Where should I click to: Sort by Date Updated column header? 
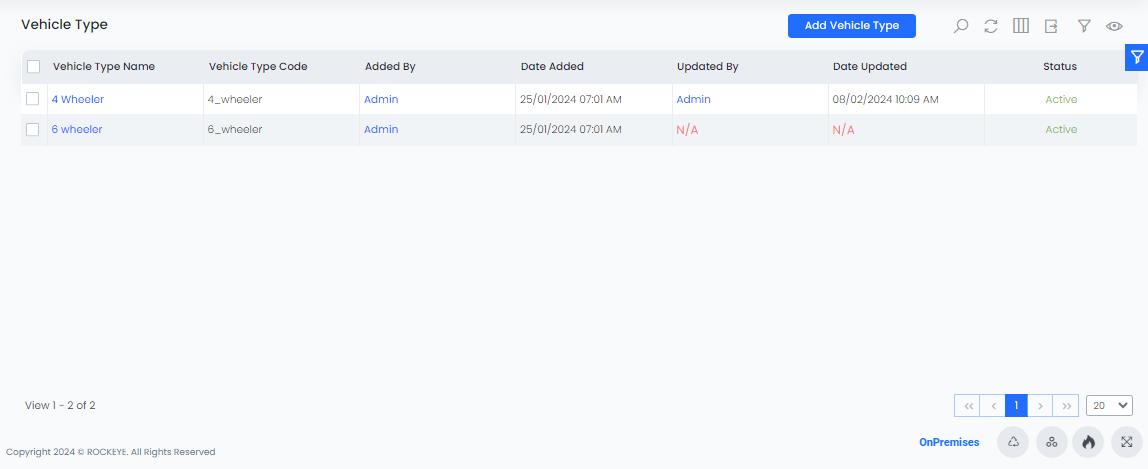click(870, 67)
